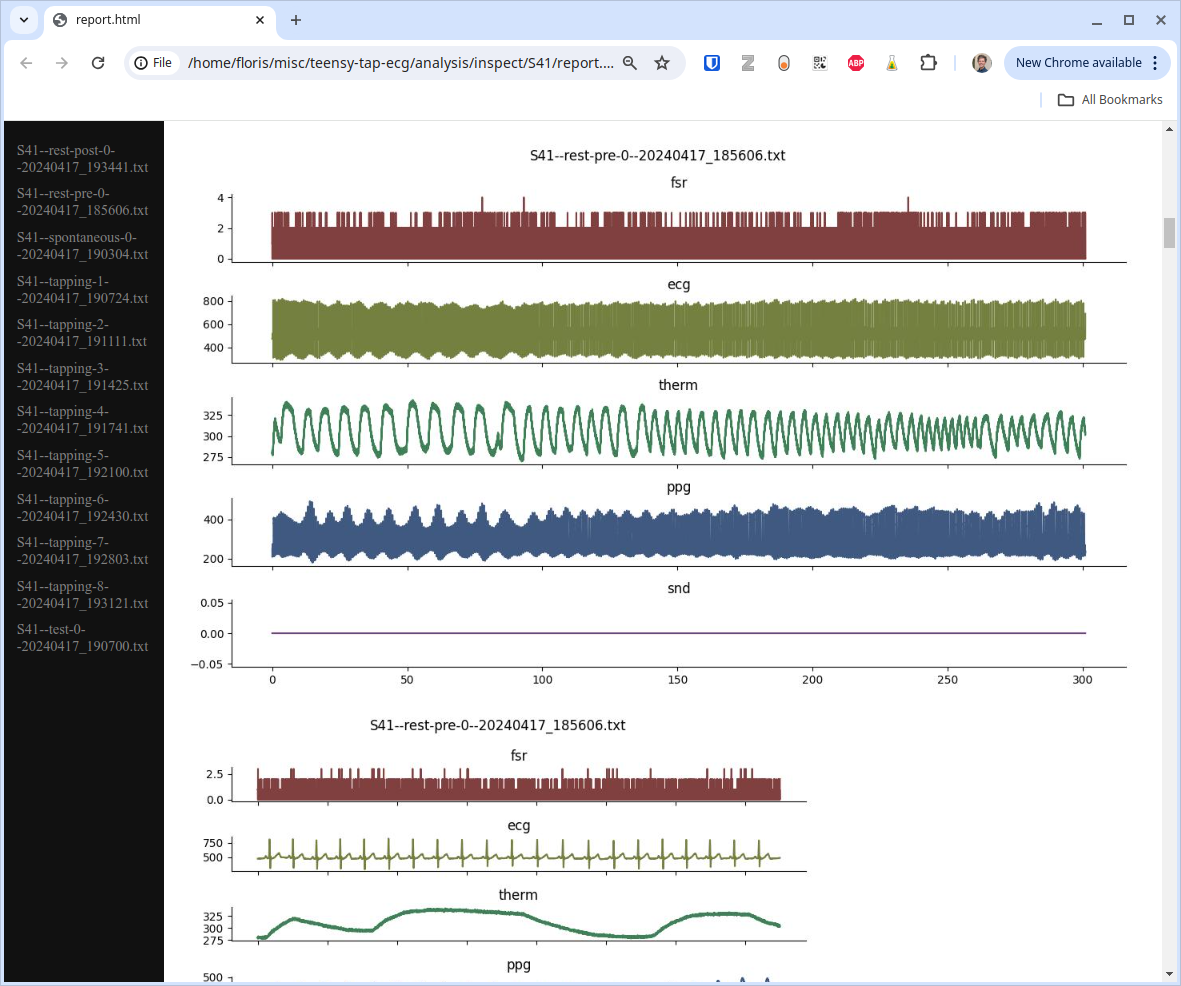The image size is (1181, 986).
Task: Click the upper therm breathing waveform plot
Action: click(679, 430)
